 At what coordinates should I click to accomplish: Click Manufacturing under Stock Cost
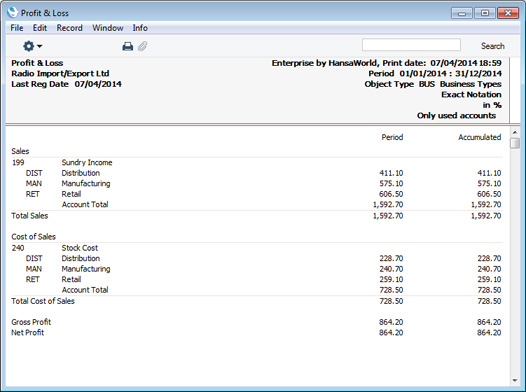(x=86, y=269)
